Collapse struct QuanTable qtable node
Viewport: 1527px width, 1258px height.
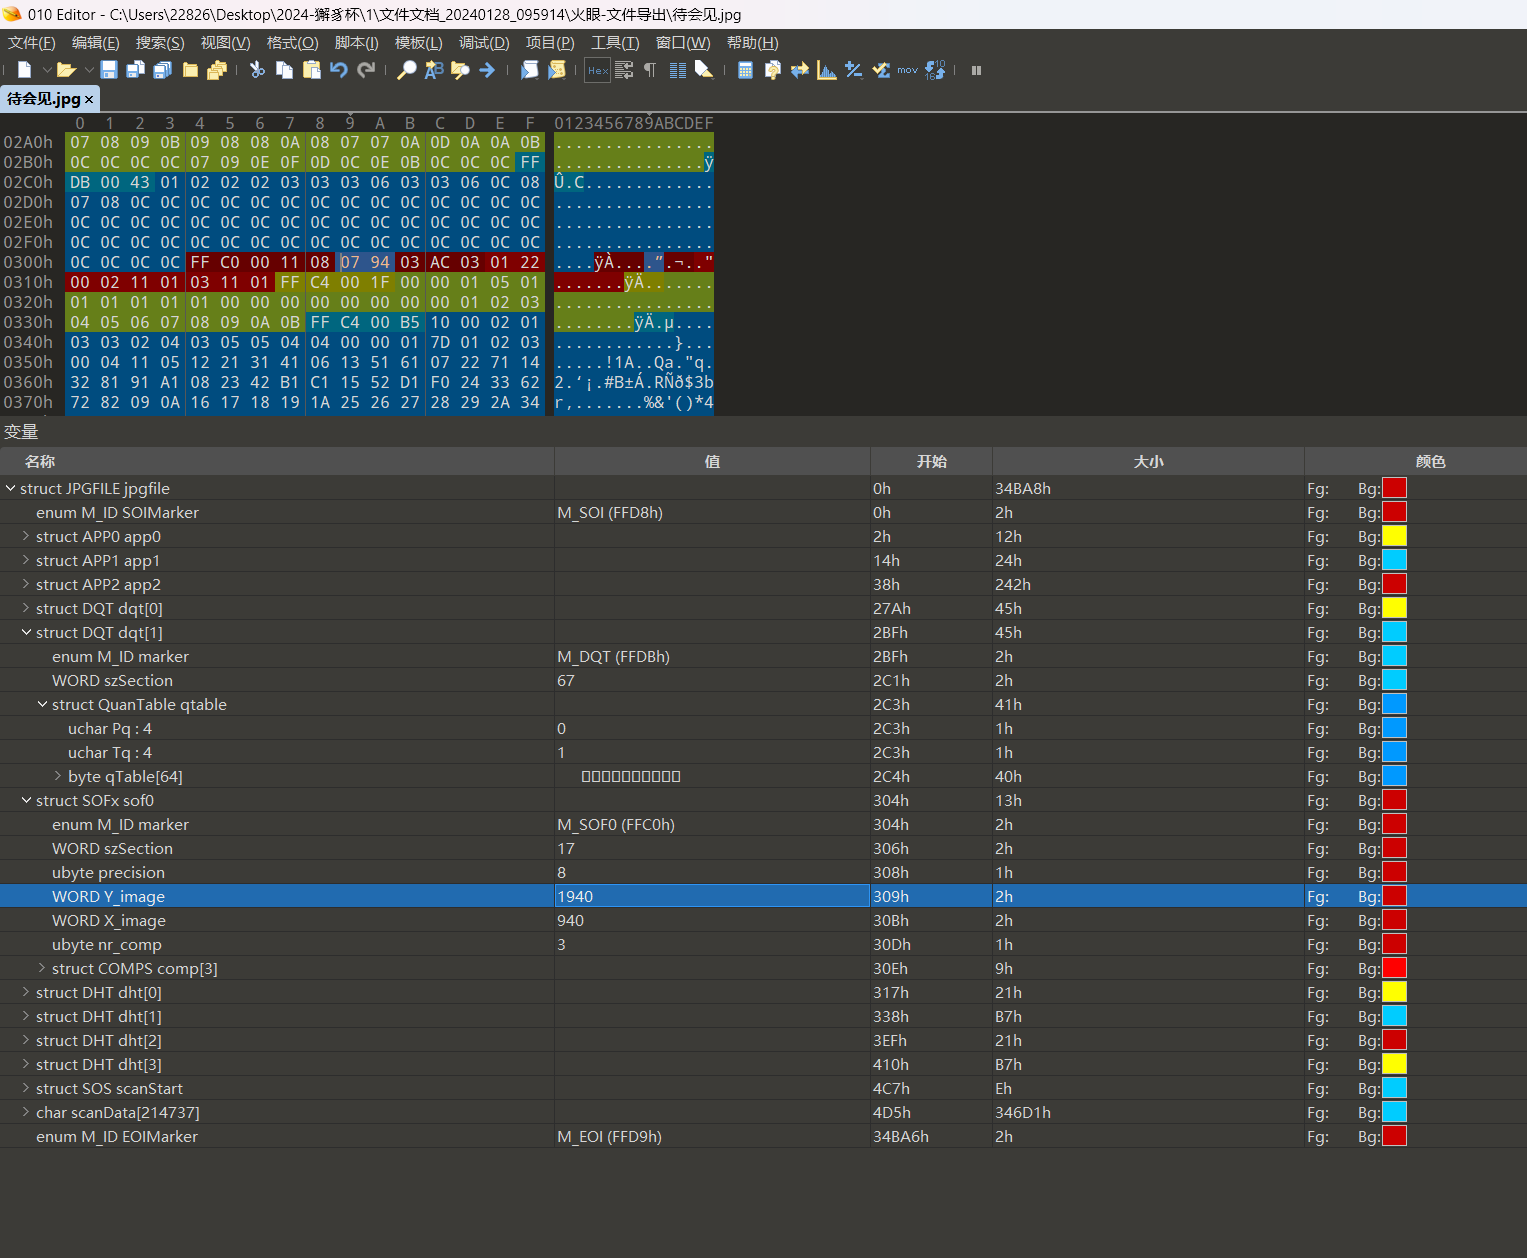point(42,704)
